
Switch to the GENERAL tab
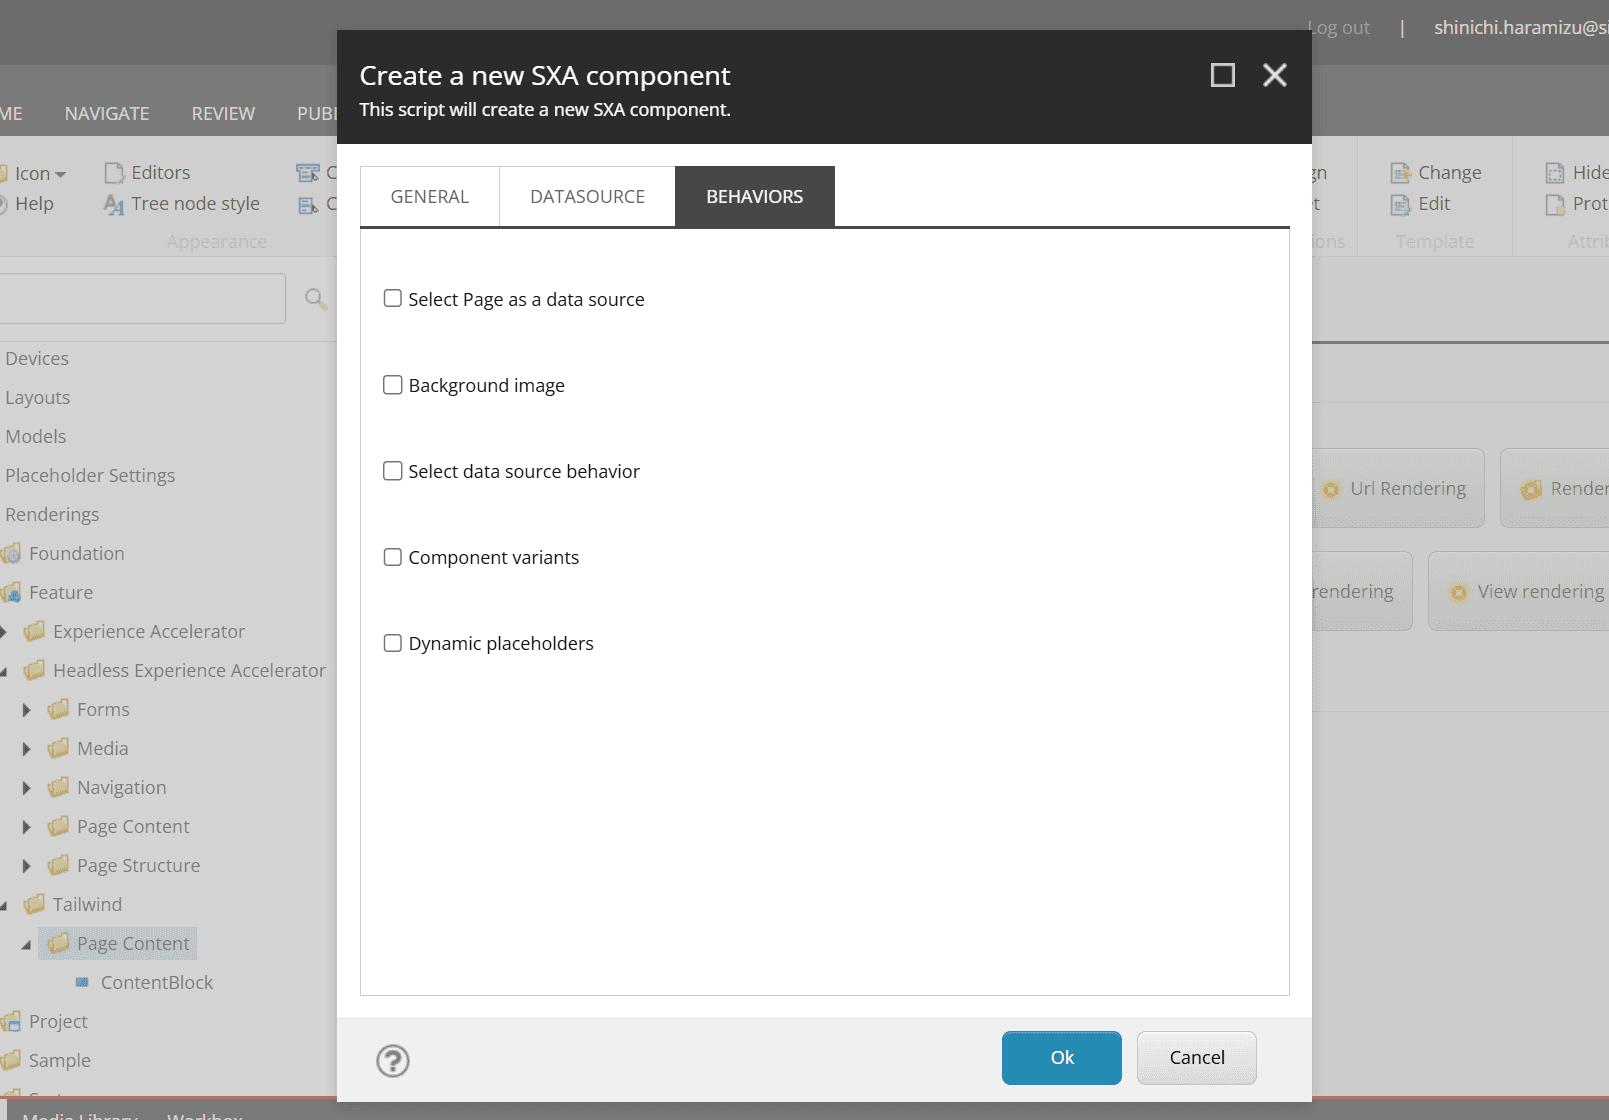(x=429, y=197)
